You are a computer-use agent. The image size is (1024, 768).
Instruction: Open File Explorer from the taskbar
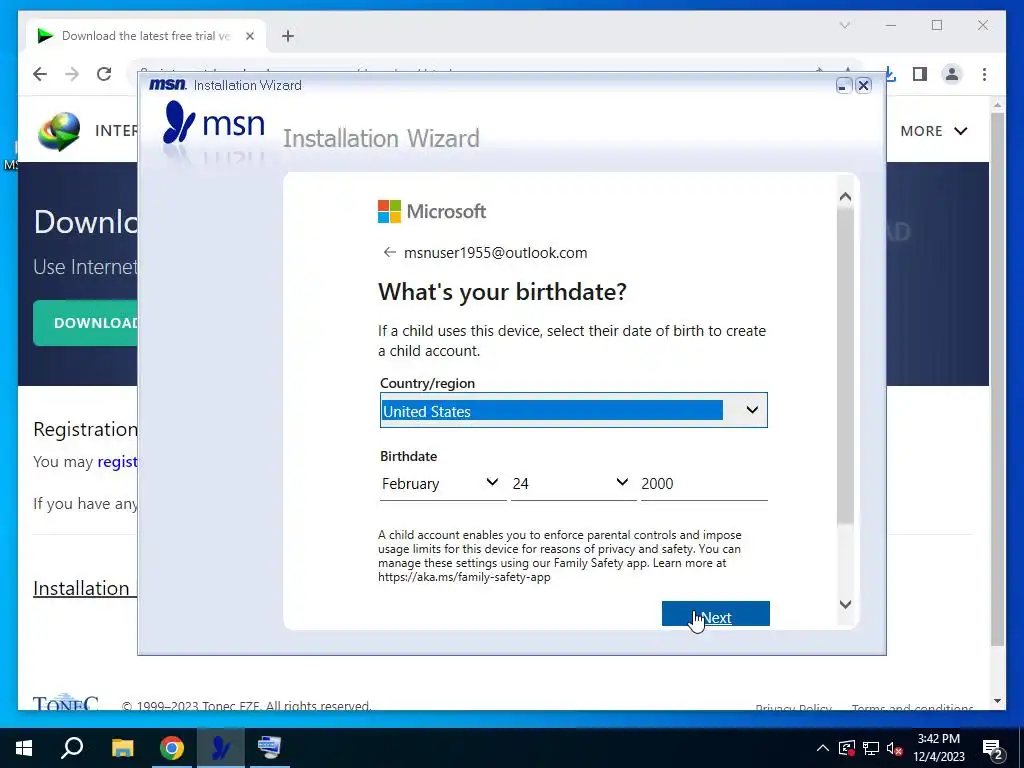122,748
